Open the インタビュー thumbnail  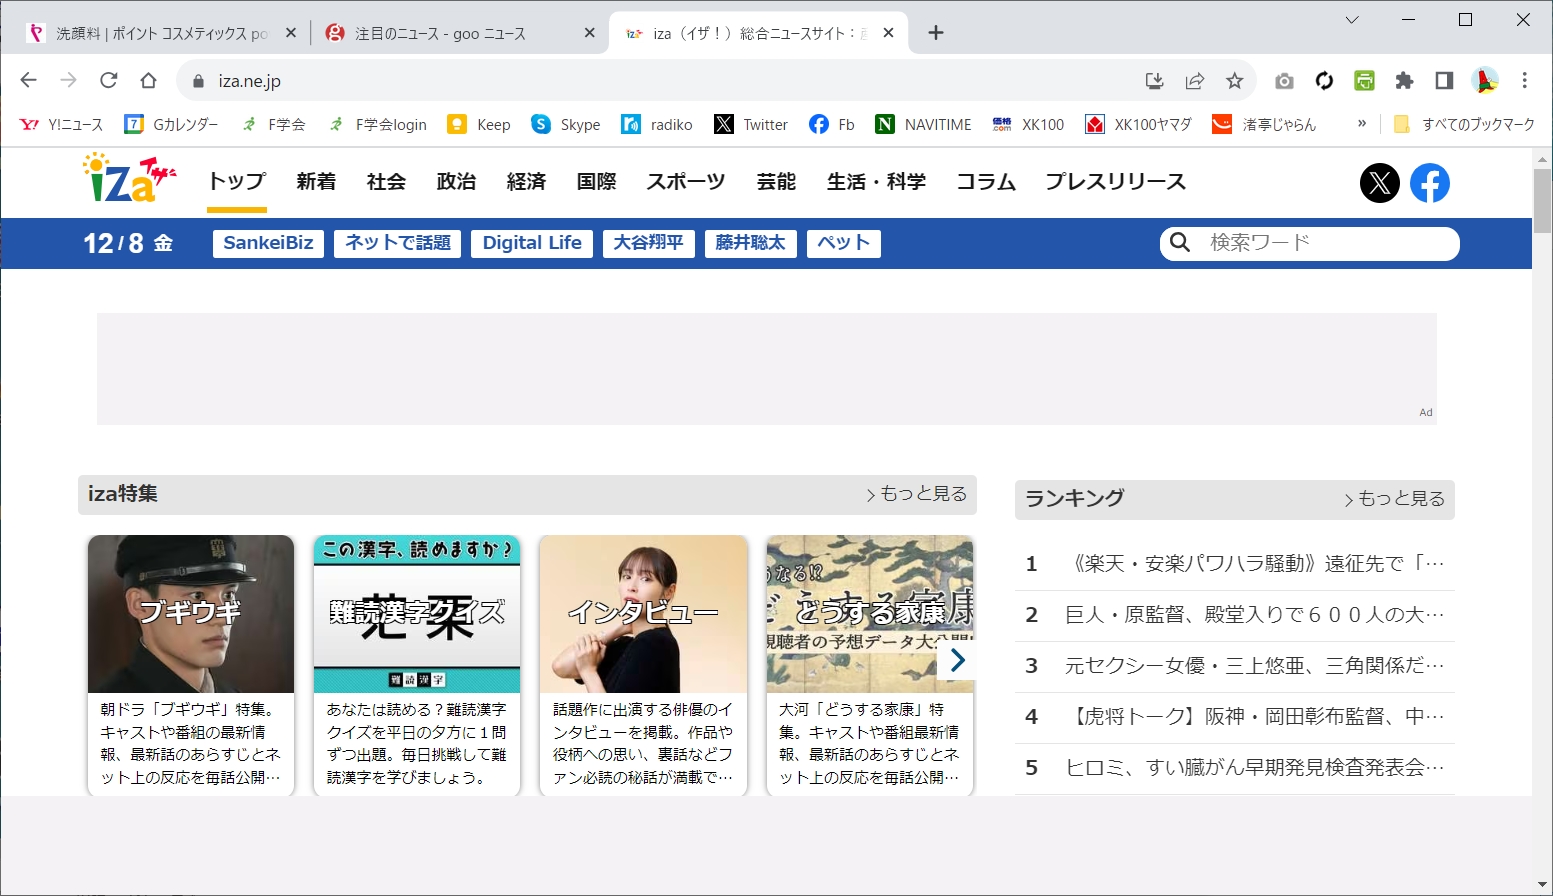pyautogui.click(x=643, y=613)
